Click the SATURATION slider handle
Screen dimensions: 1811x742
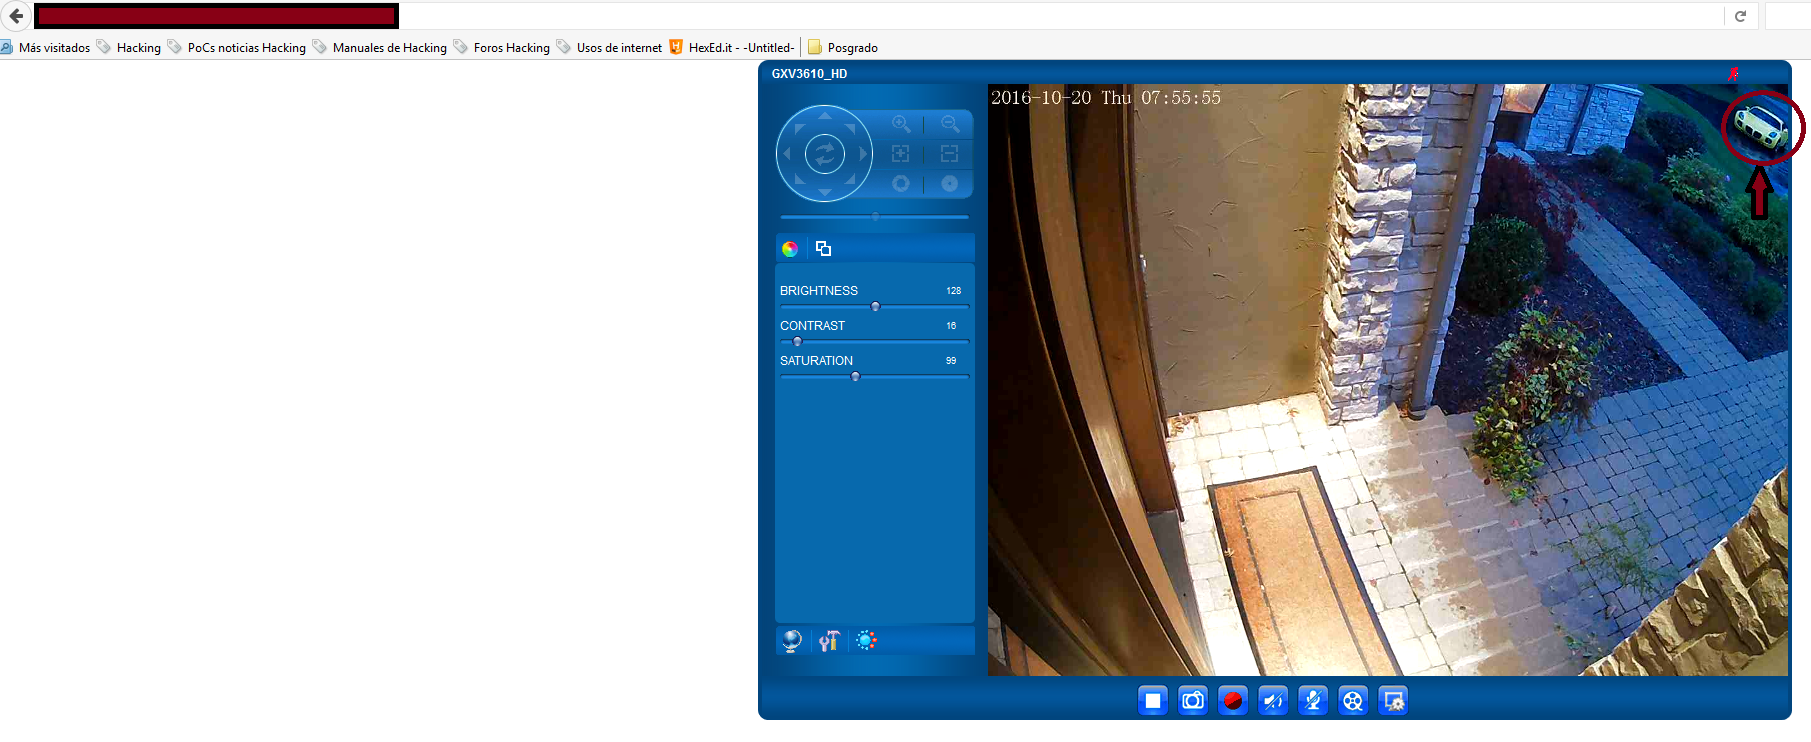(x=855, y=377)
